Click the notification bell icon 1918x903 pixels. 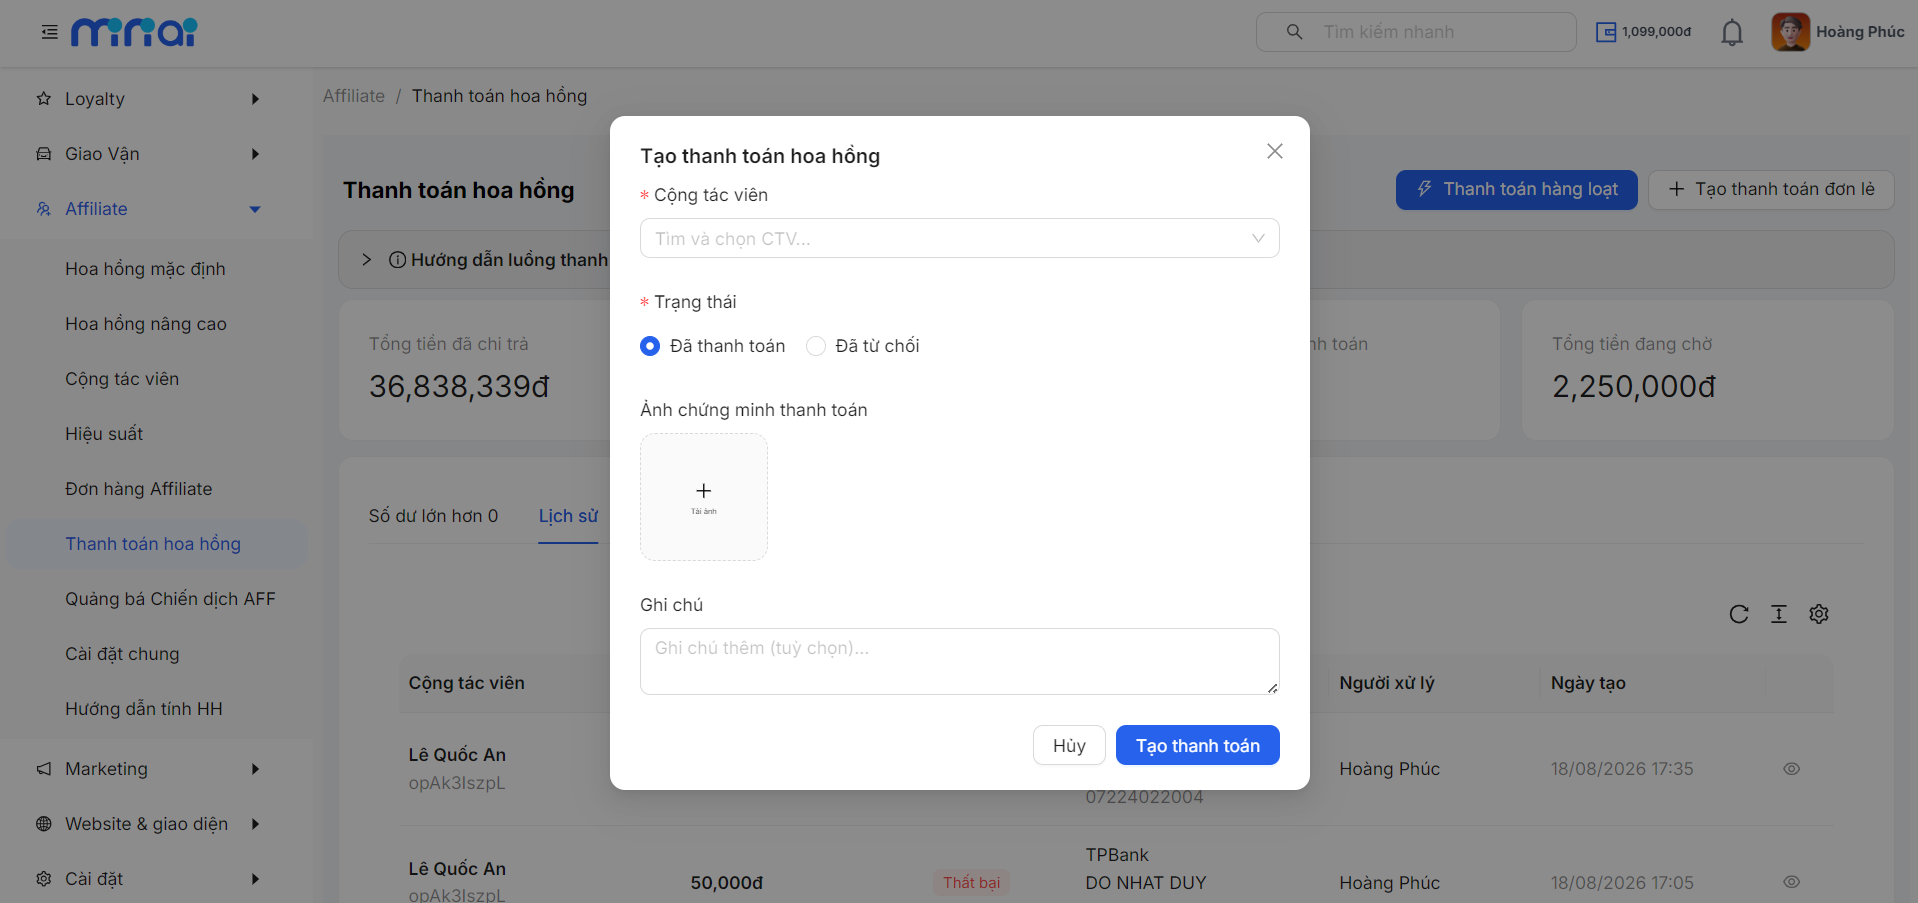click(1732, 32)
